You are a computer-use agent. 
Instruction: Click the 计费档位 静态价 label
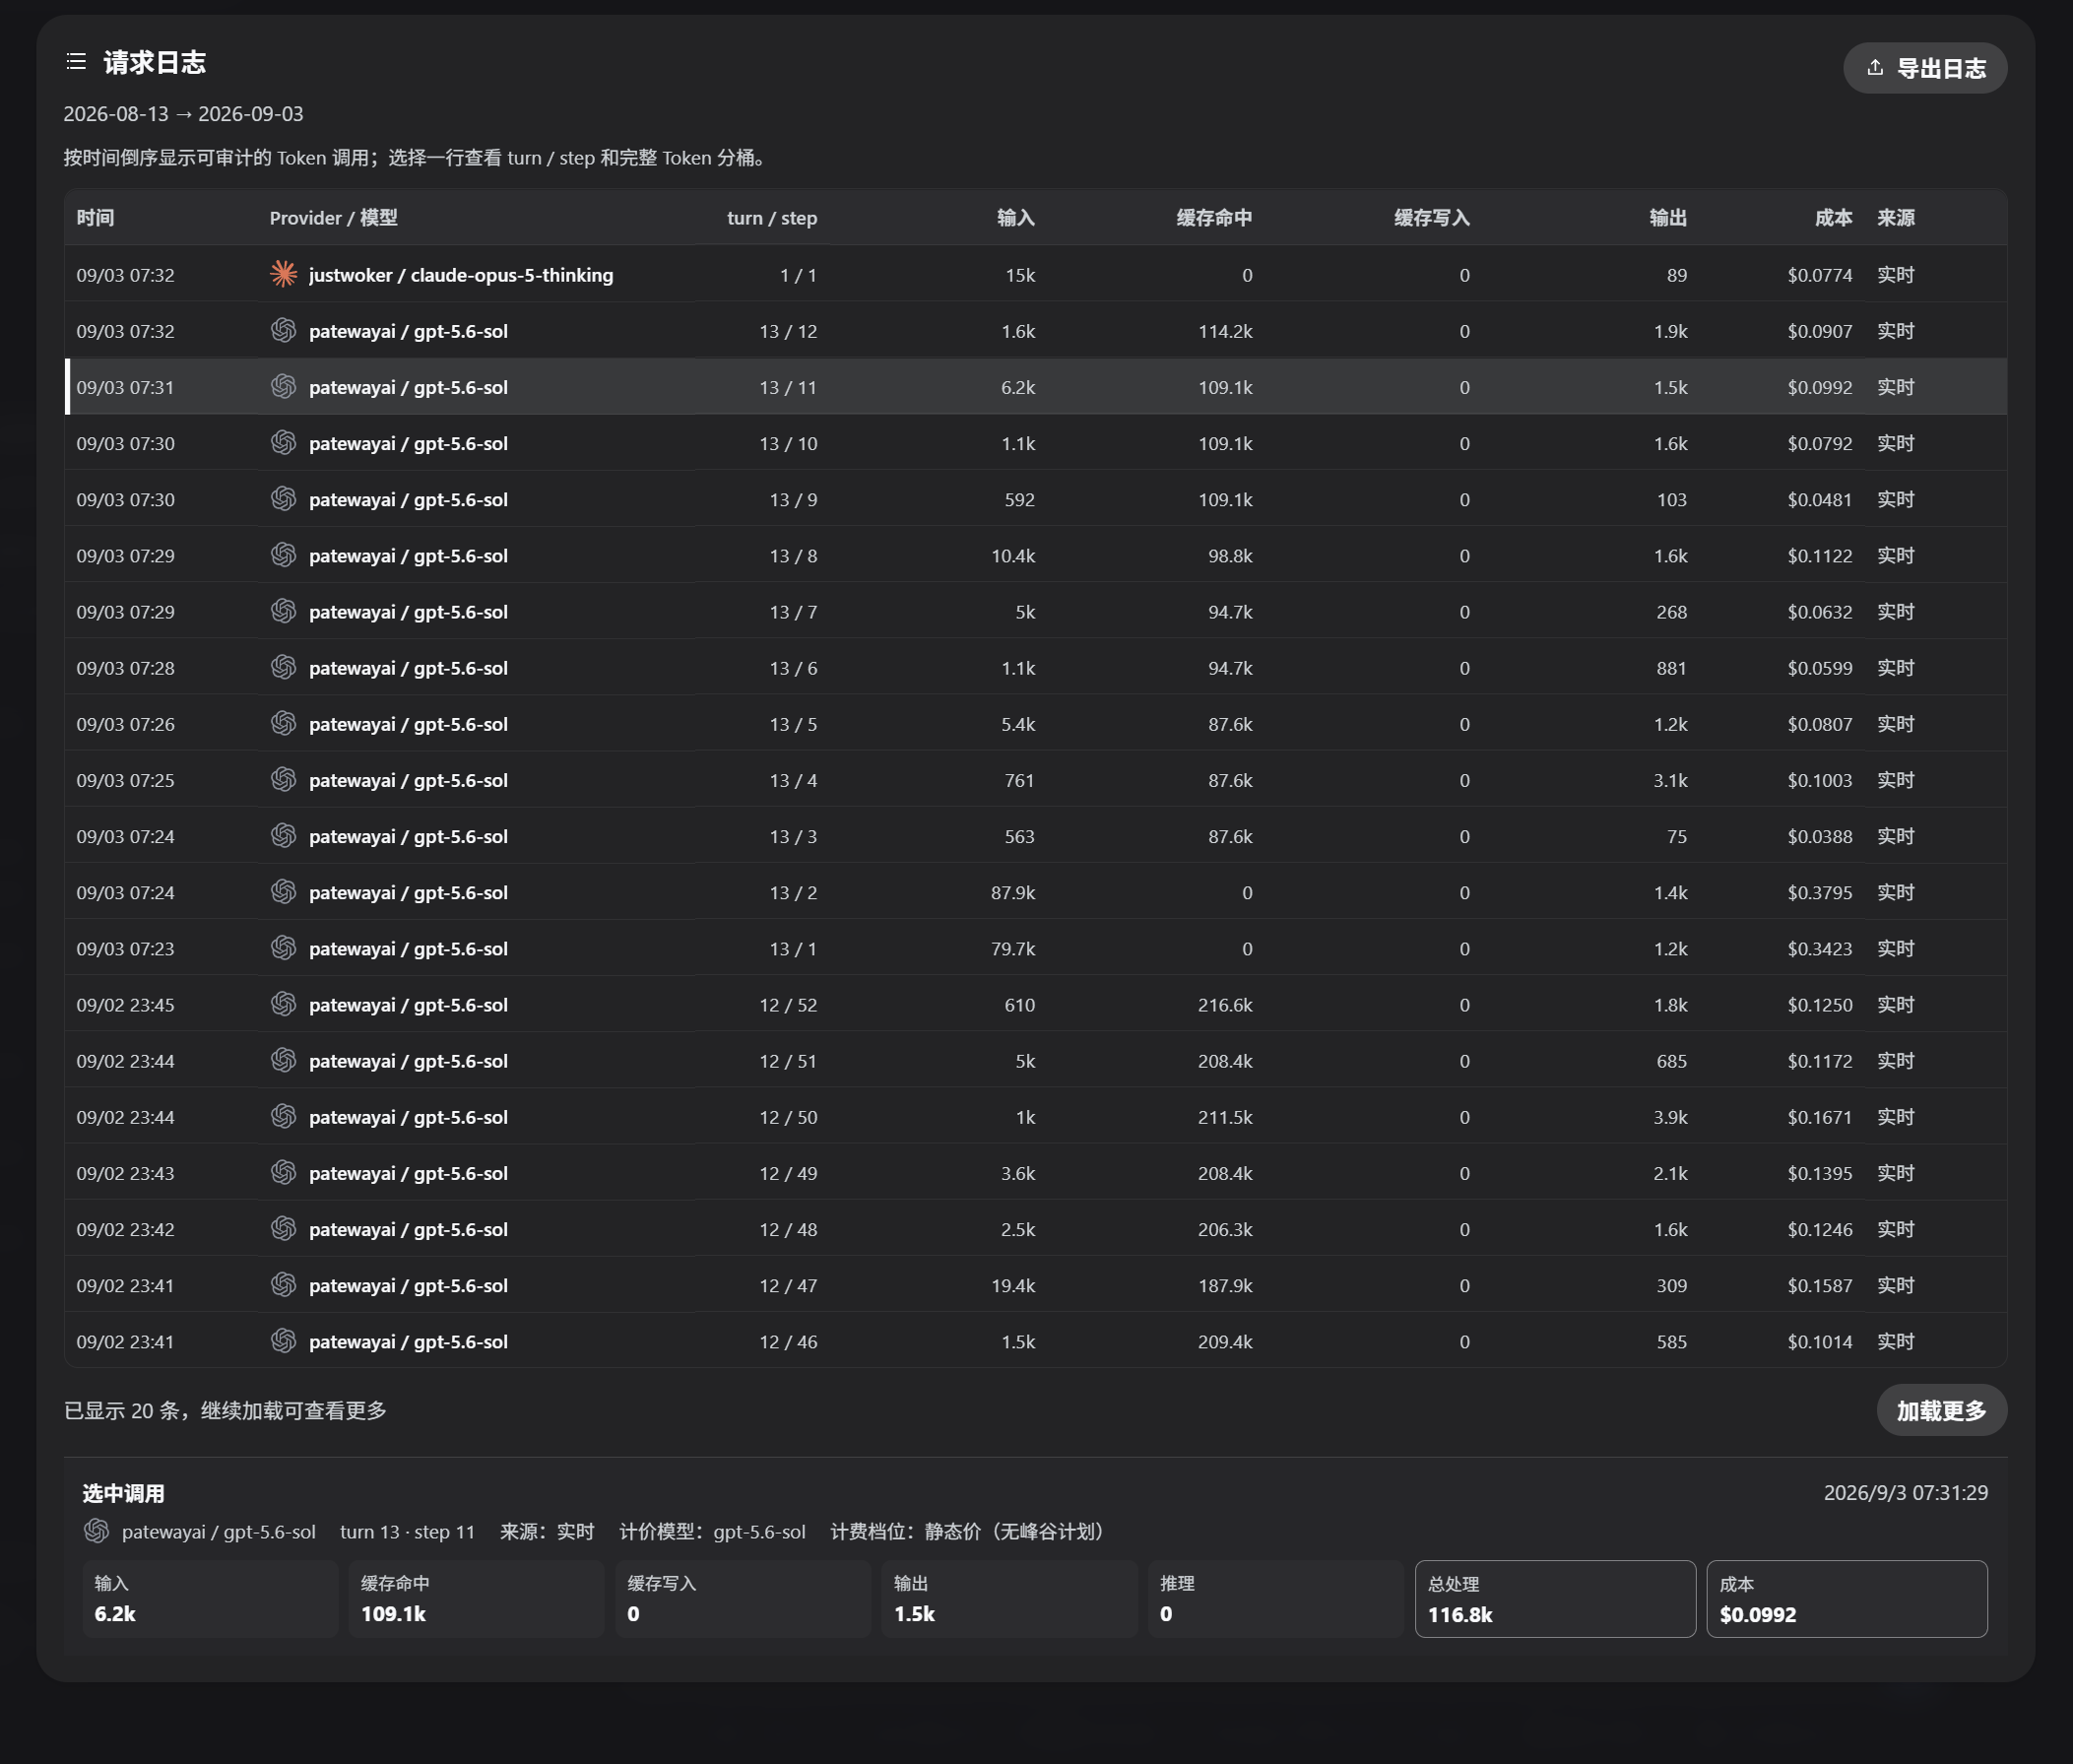click(x=970, y=1531)
